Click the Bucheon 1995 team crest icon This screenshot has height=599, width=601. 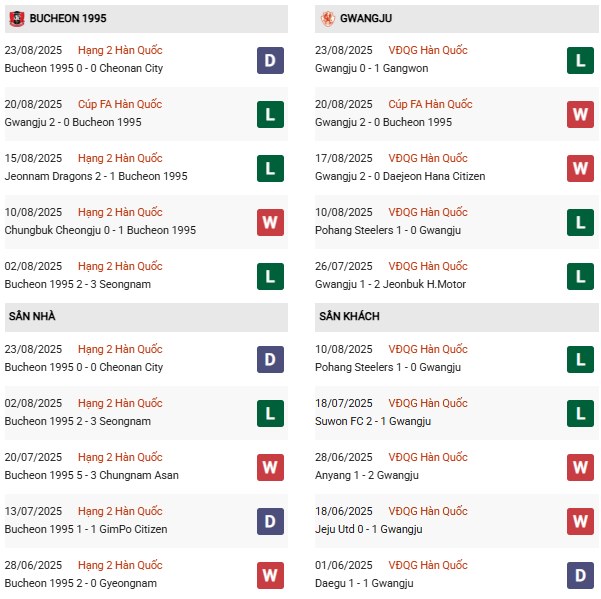click(x=16, y=18)
